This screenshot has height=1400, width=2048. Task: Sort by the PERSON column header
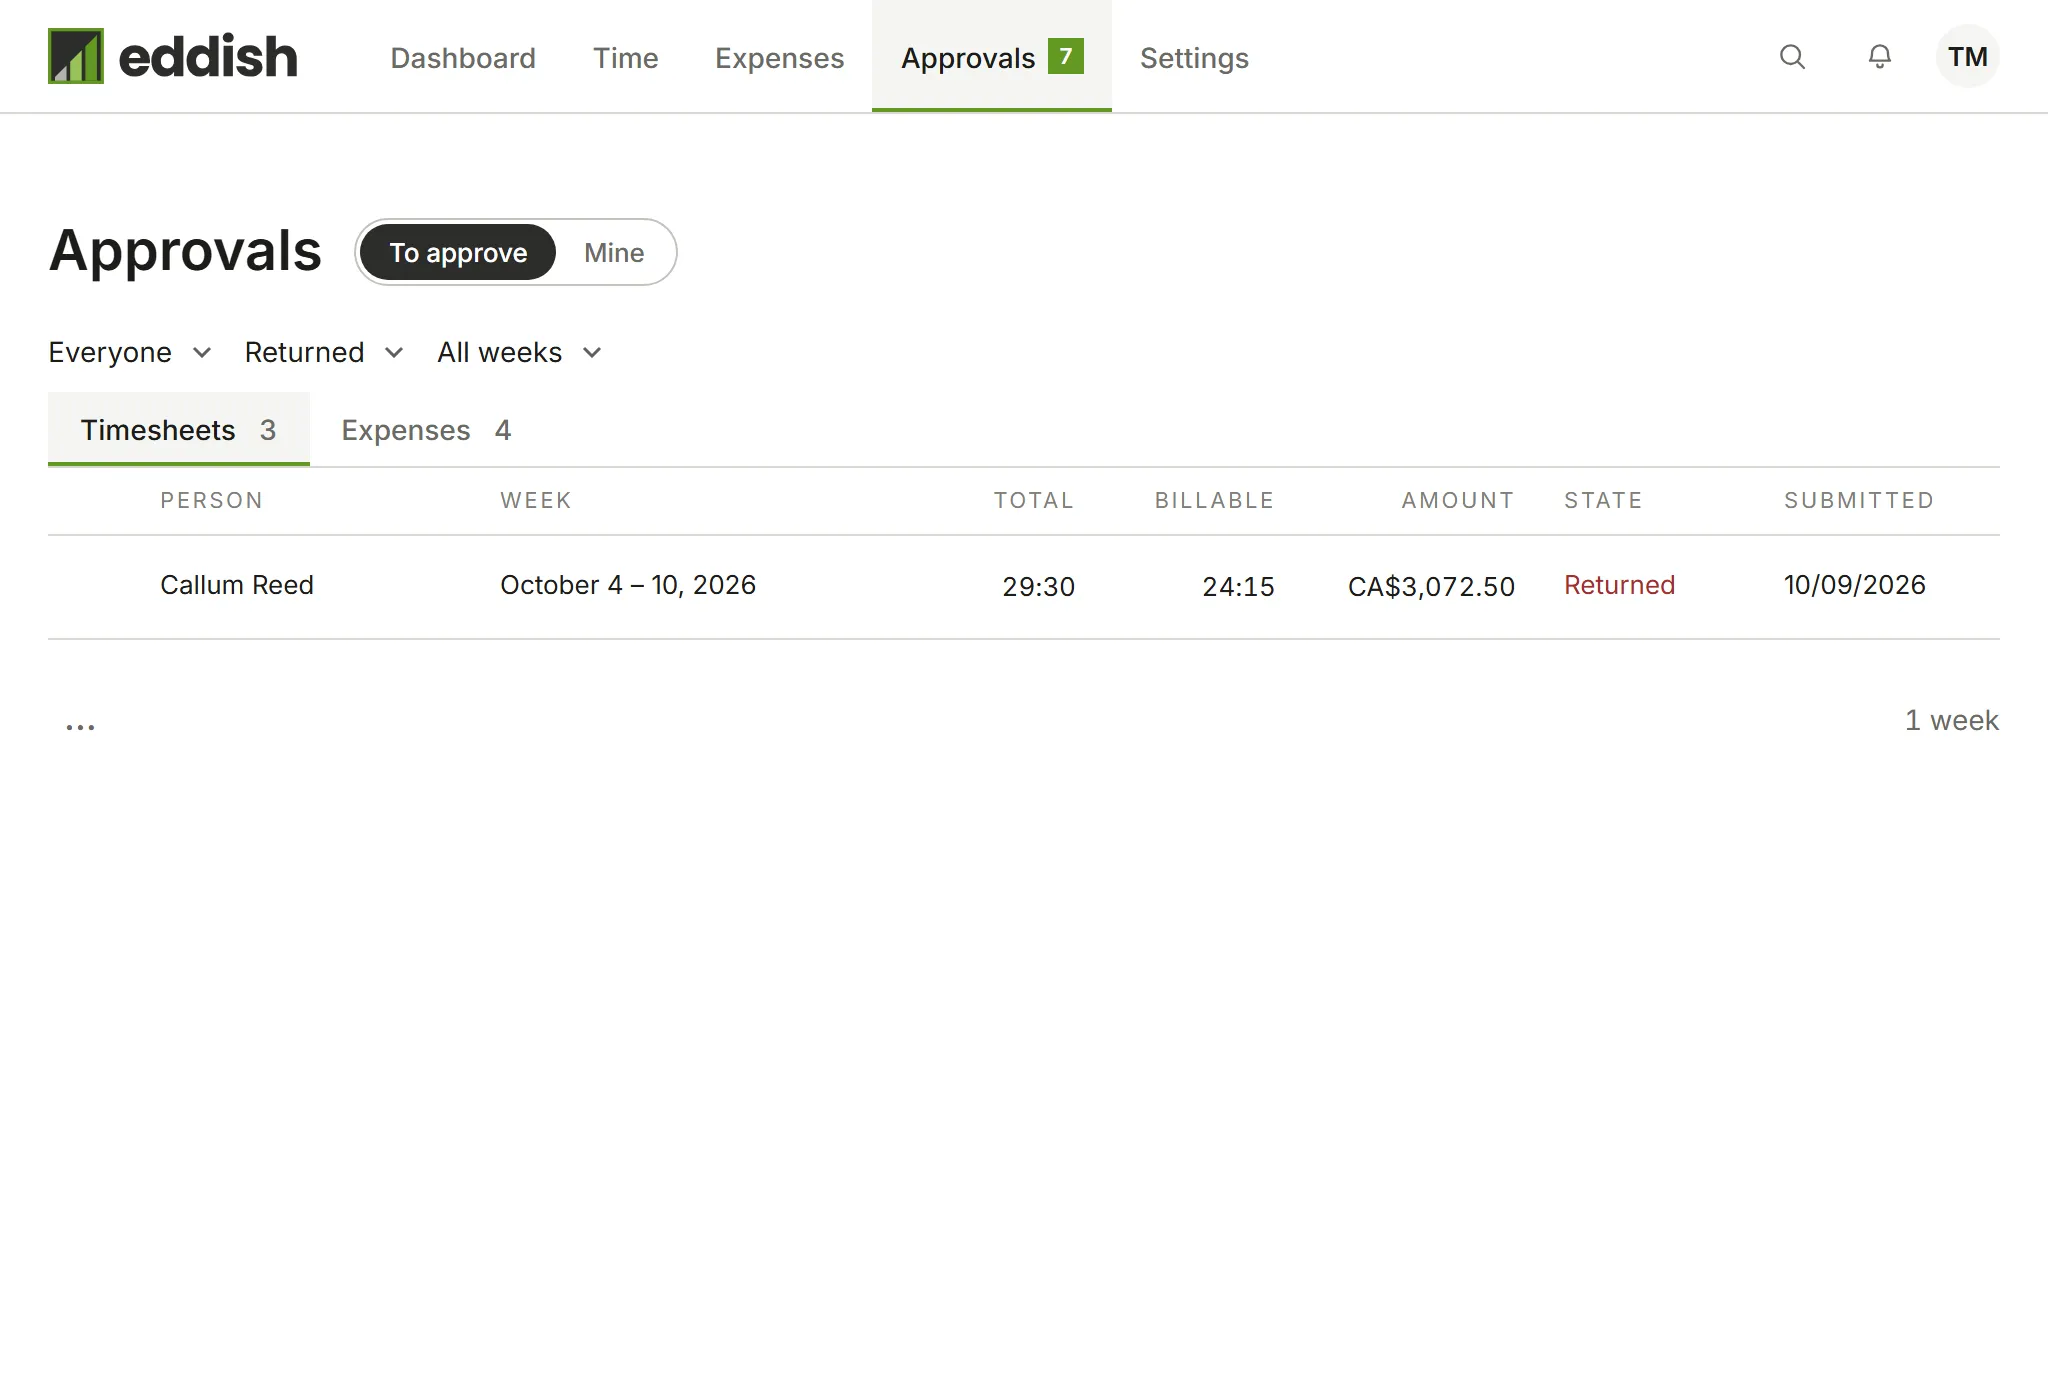tap(212, 500)
